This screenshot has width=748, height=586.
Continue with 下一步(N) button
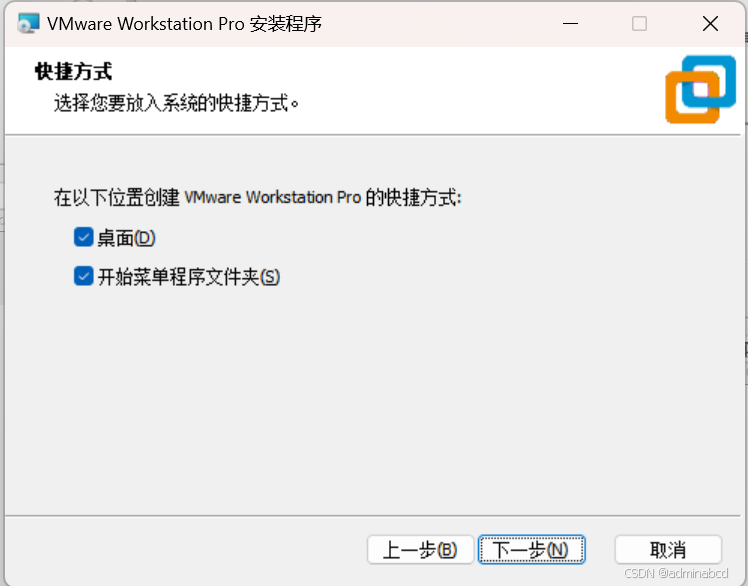tap(531, 550)
